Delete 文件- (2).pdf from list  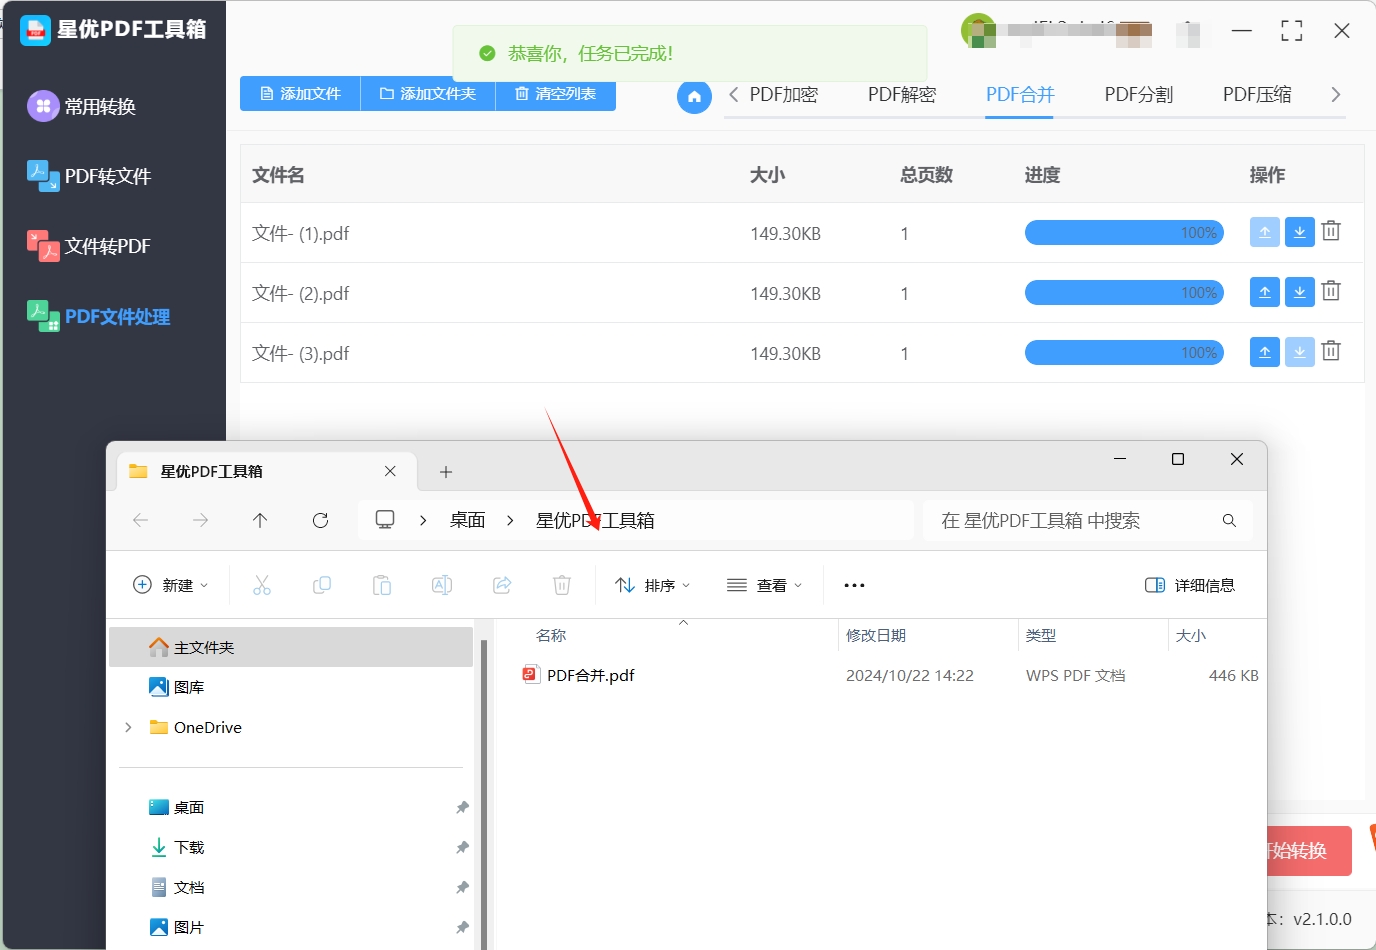point(1331,291)
